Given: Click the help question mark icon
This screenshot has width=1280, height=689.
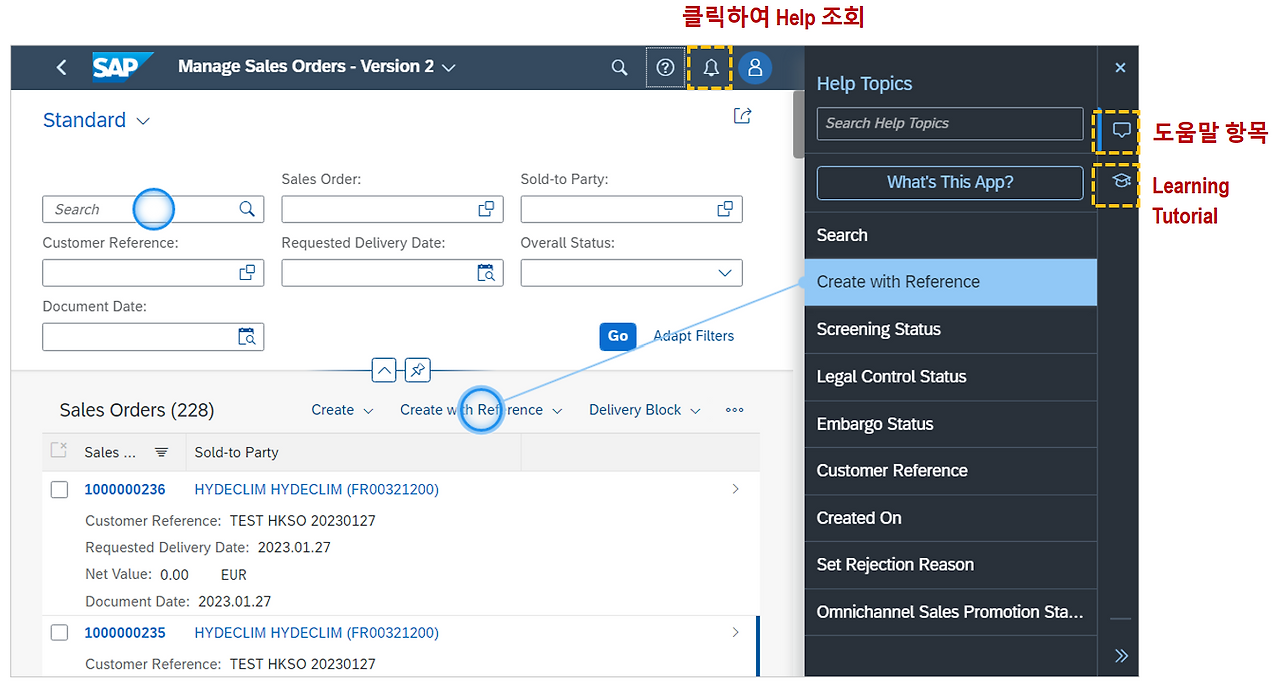Looking at the screenshot, I should 665,67.
